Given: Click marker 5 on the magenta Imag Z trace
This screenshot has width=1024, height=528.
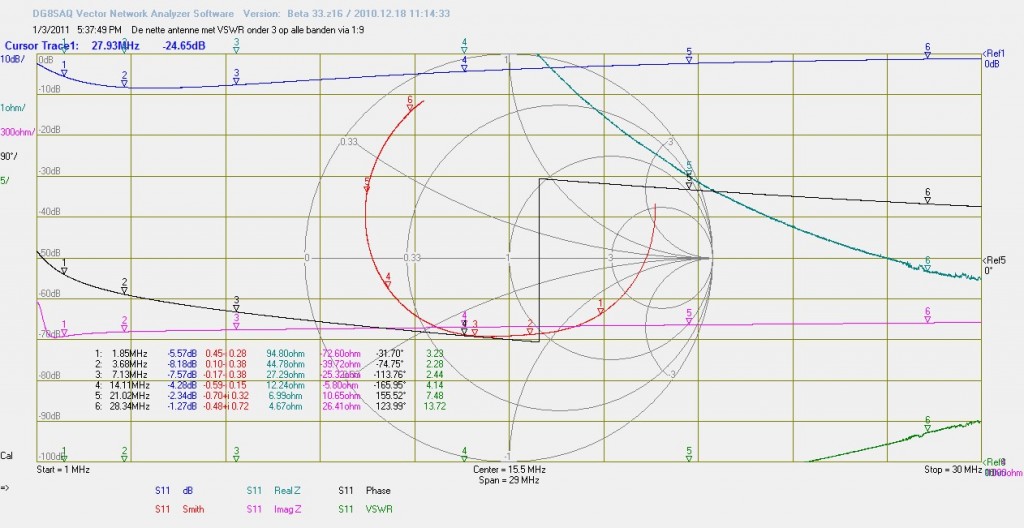Looking at the screenshot, I should pos(689,317).
